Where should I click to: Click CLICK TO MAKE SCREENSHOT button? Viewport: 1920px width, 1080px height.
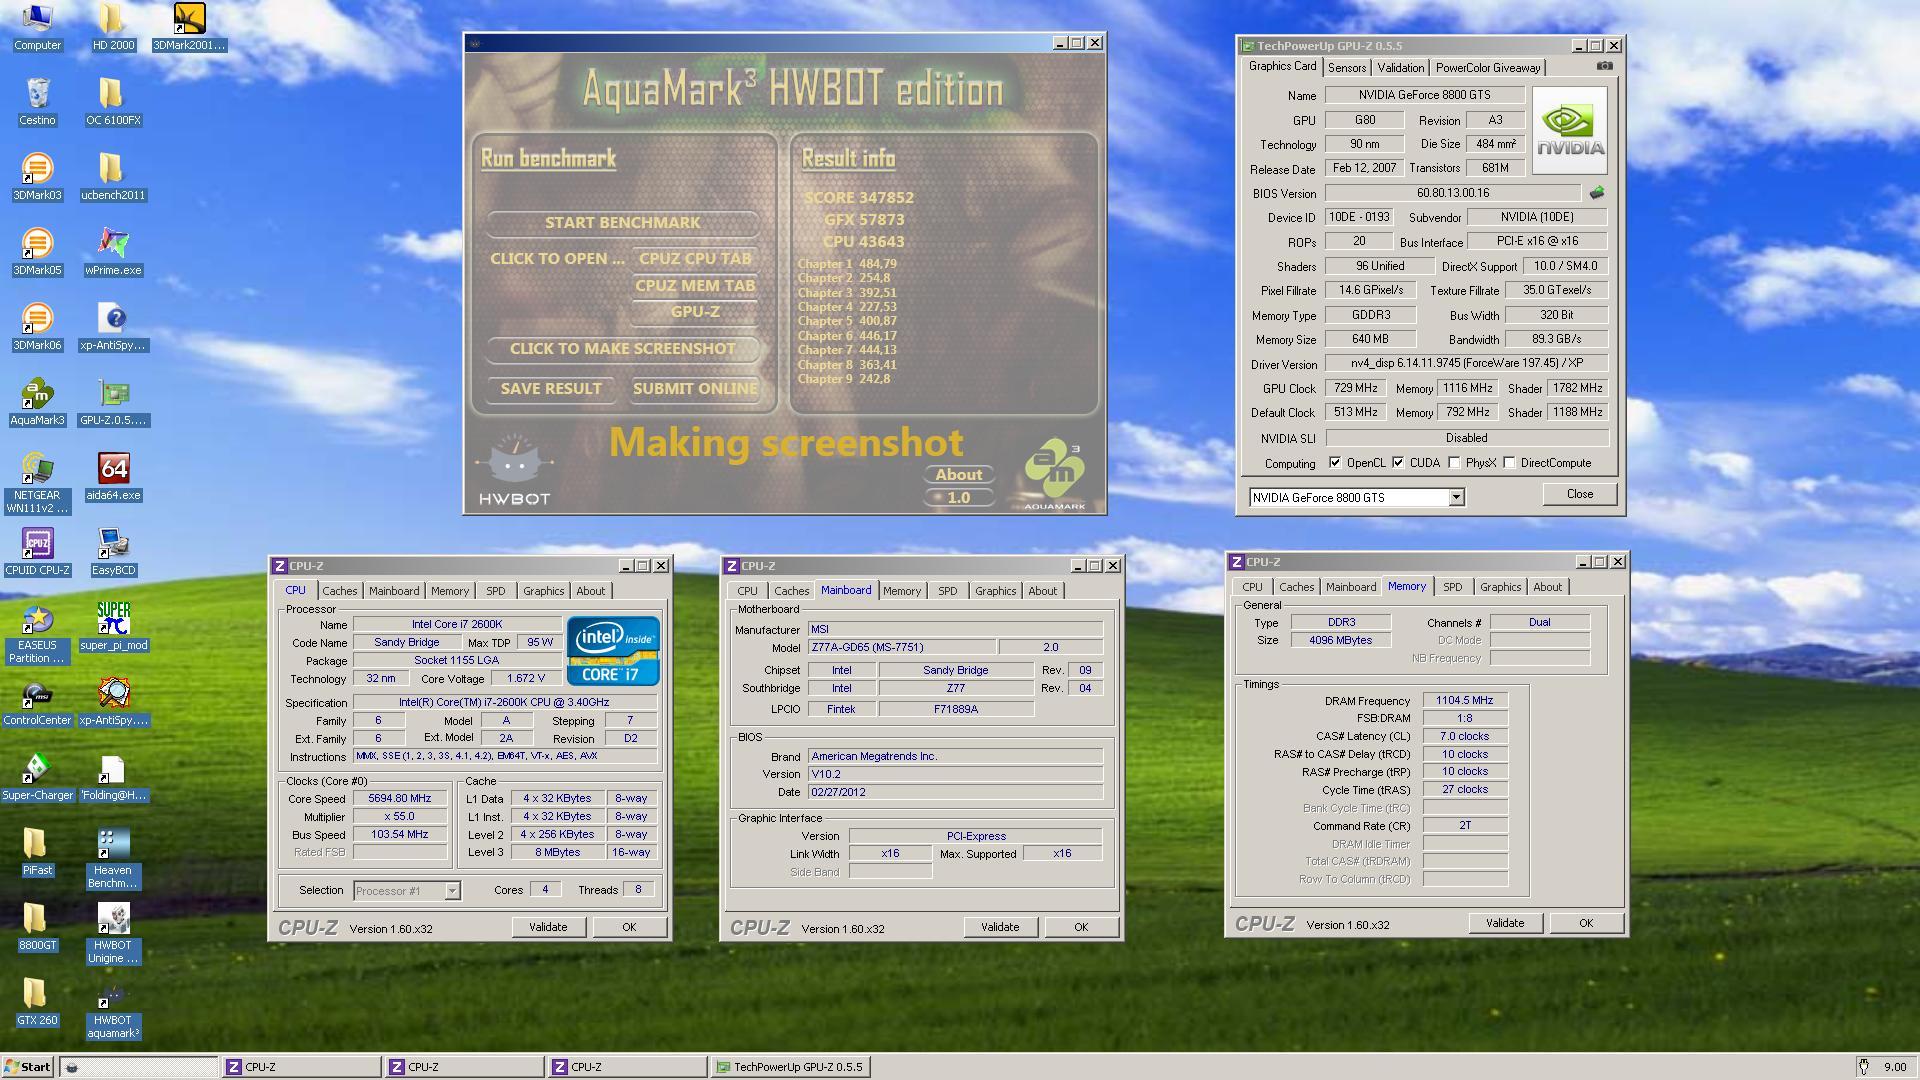click(x=622, y=348)
